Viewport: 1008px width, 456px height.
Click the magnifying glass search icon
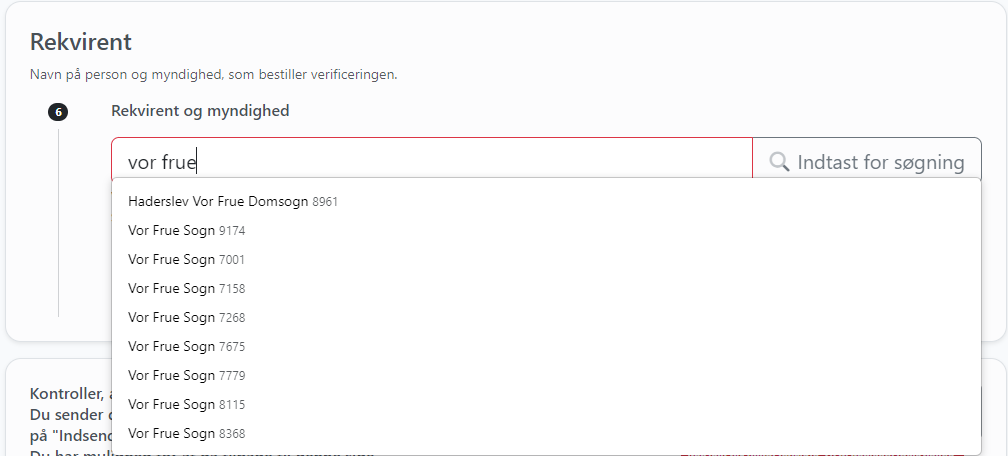(x=779, y=162)
